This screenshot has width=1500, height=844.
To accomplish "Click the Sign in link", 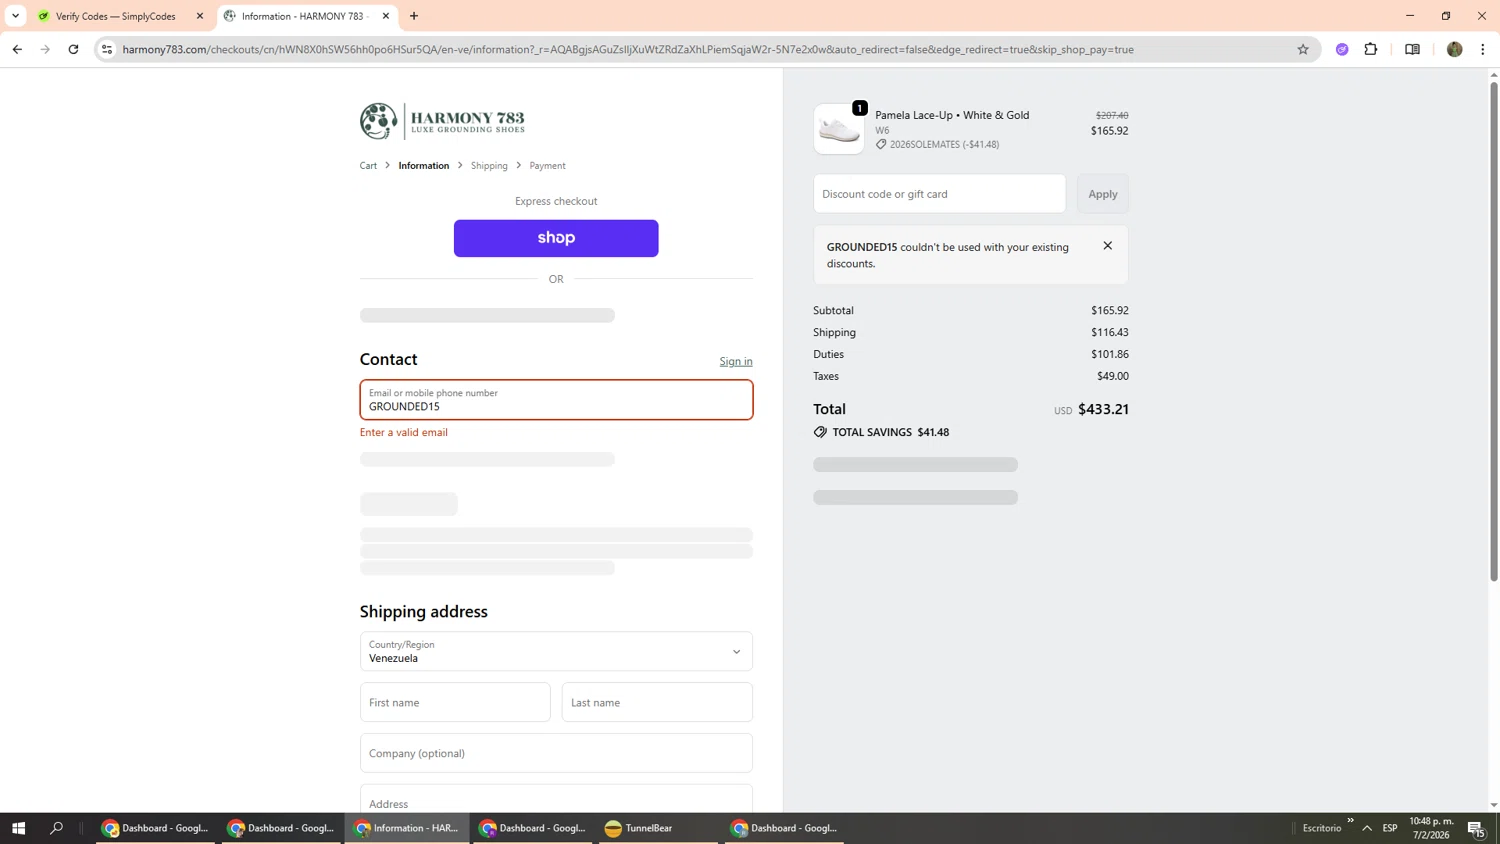I will 736,361.
